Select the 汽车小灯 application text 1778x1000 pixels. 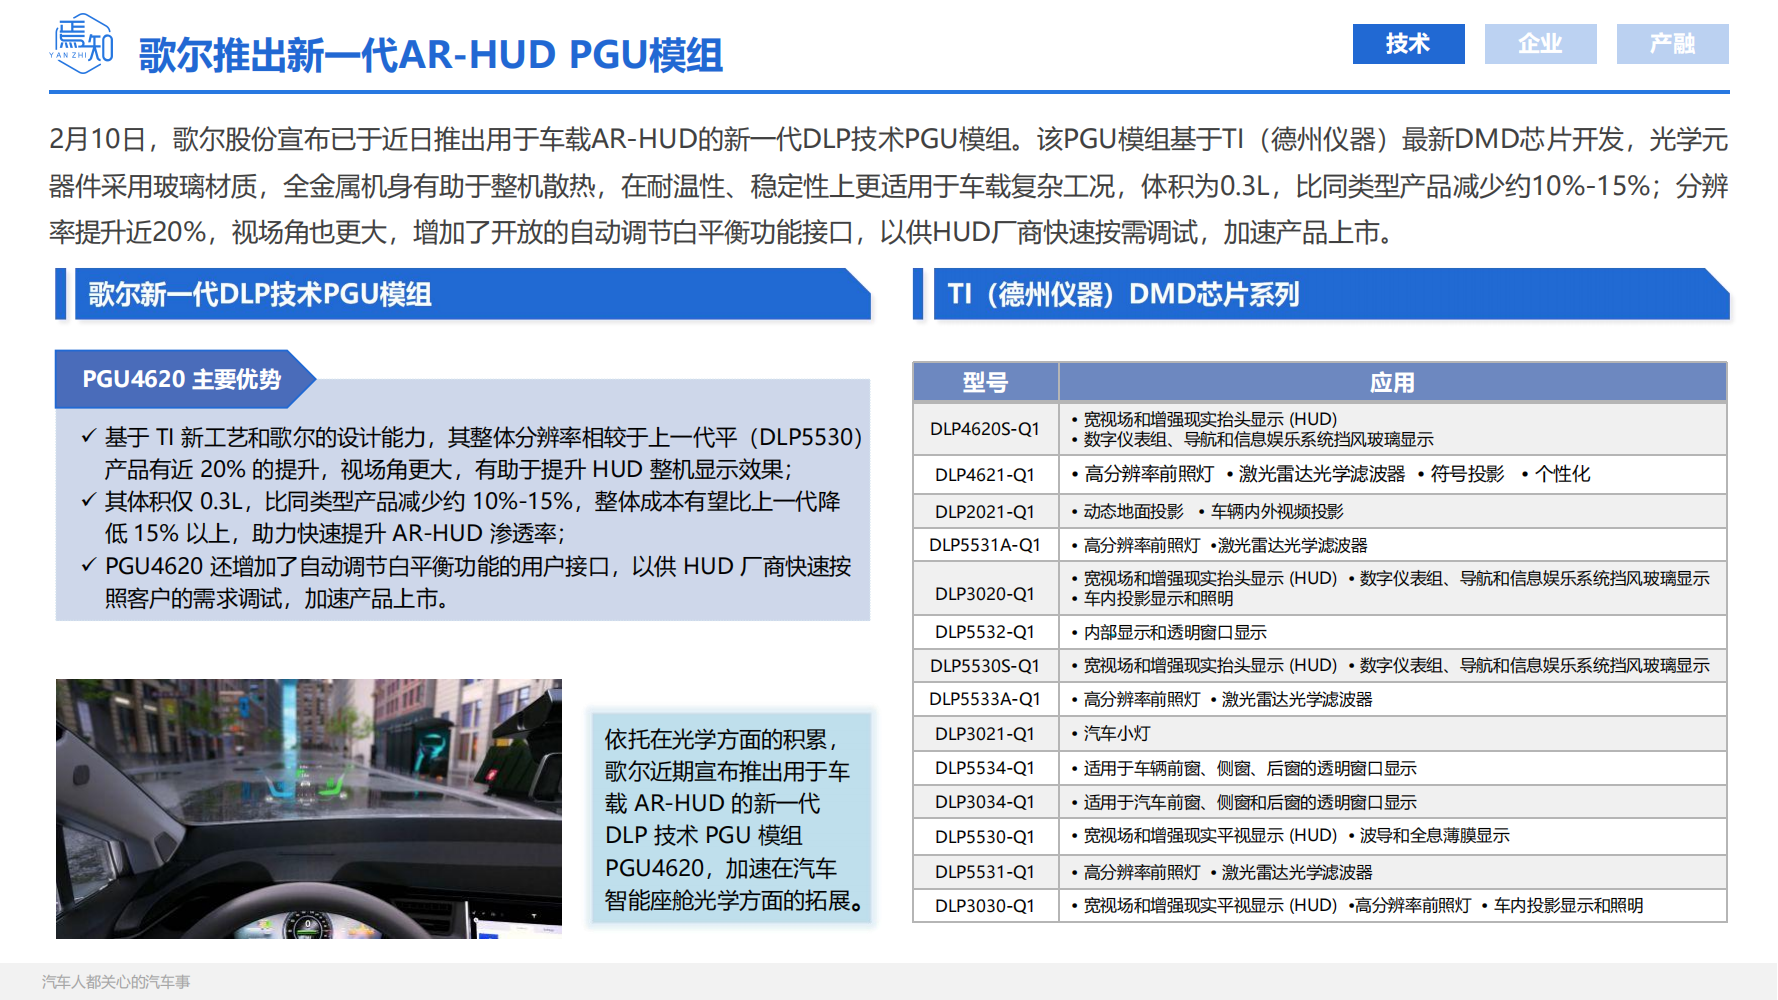[1117, 734]
